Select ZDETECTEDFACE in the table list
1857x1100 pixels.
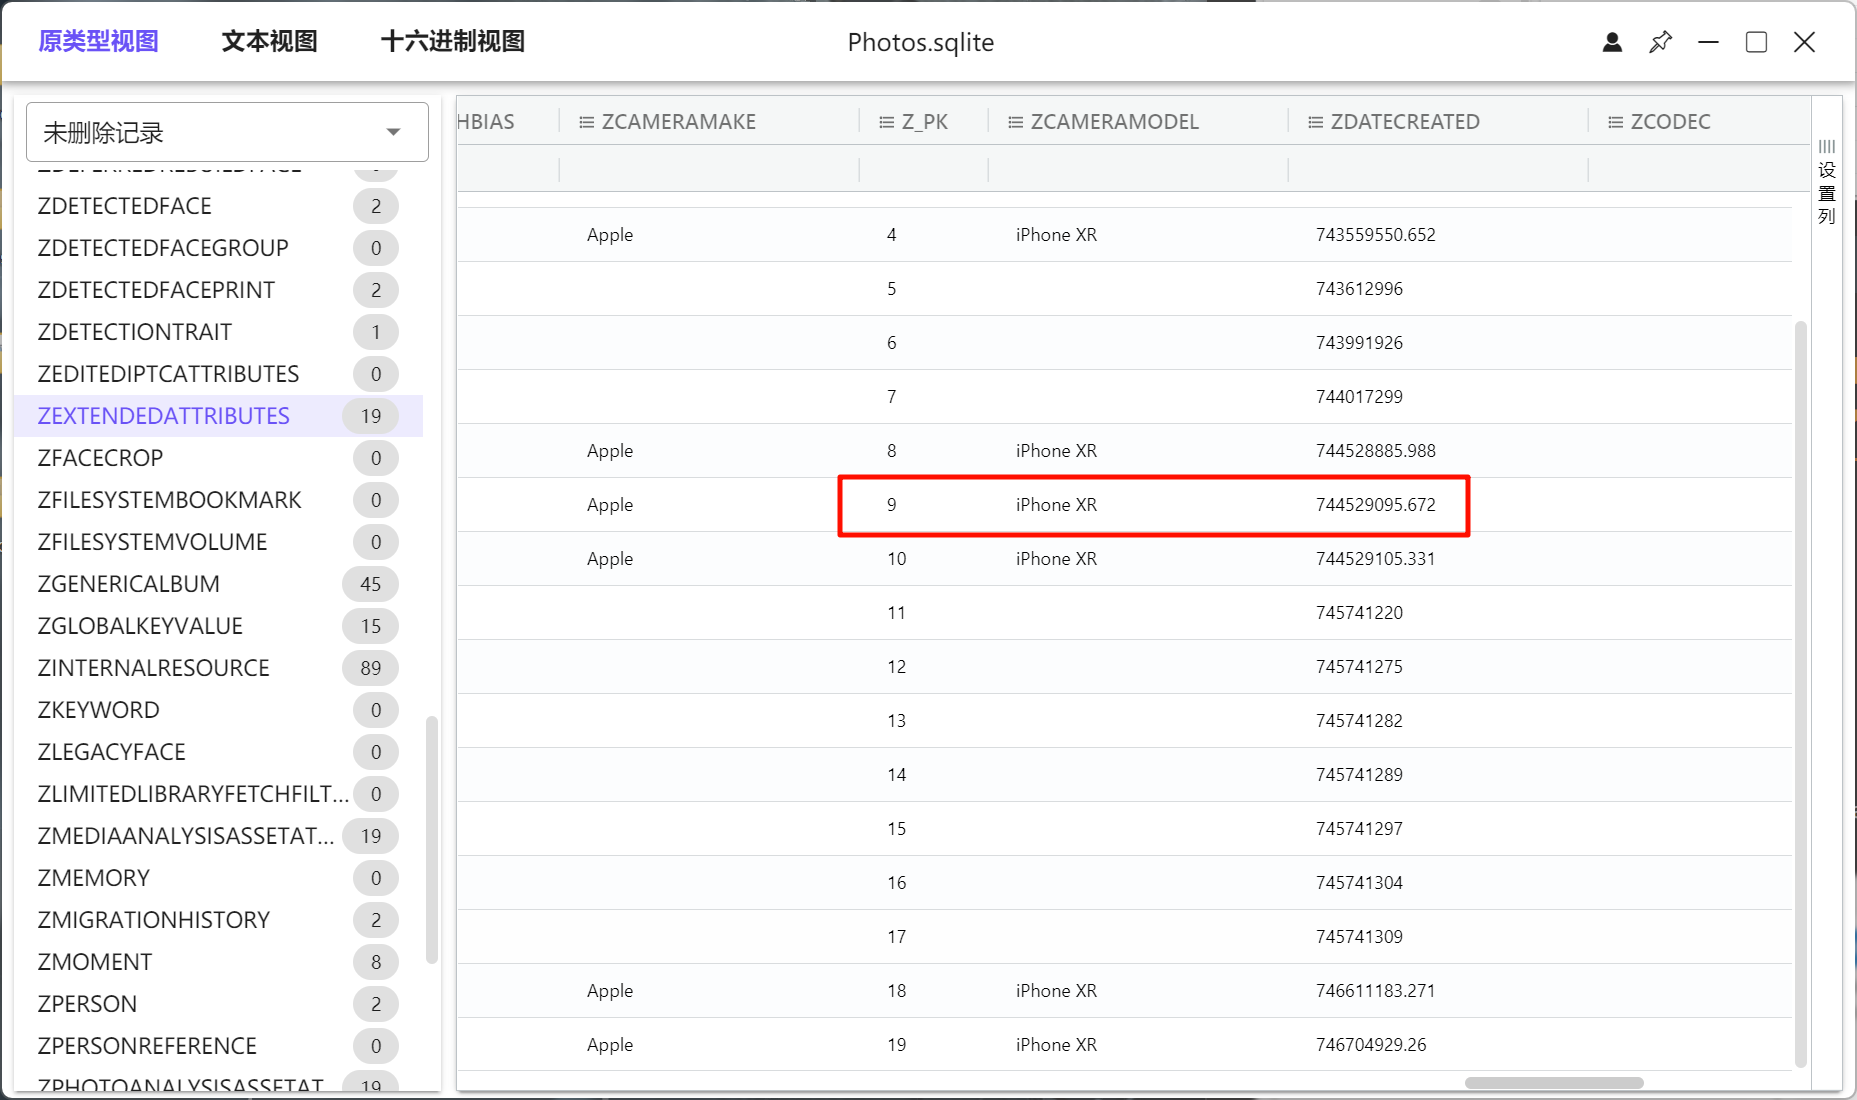click(x=124, y=206)
